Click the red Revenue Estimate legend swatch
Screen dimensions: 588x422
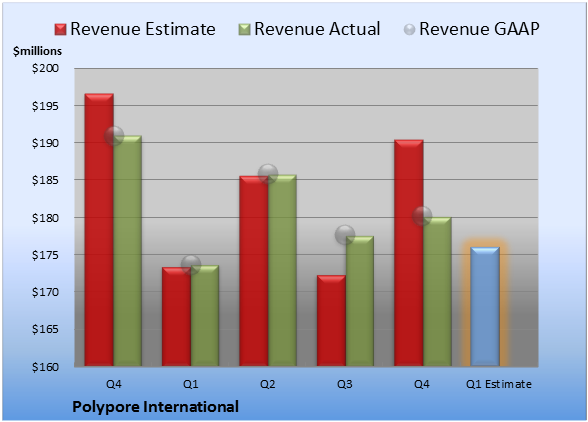click(x=60, y=30)
